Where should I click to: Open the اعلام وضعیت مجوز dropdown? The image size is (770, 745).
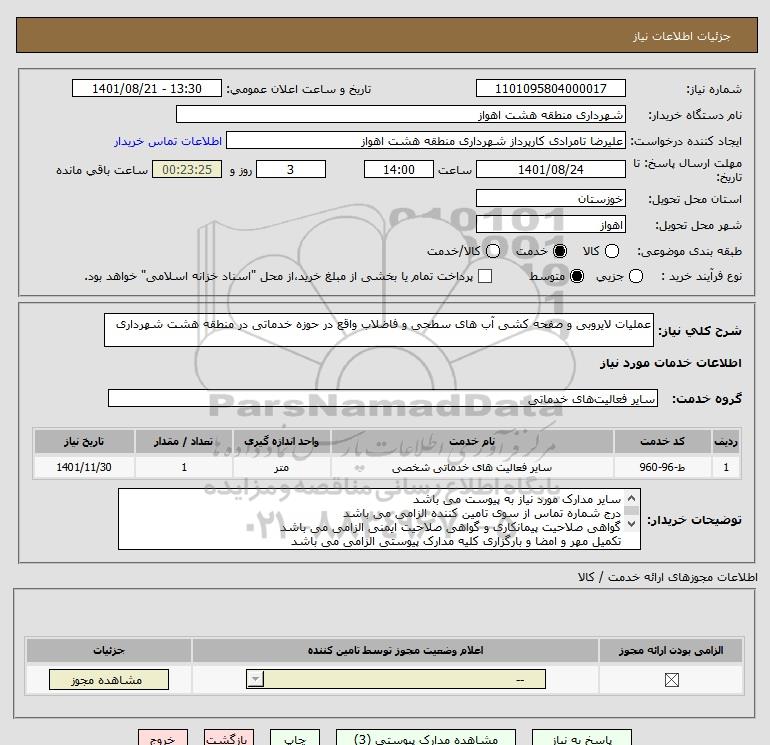pyautogui.click(x=396, y=679)
